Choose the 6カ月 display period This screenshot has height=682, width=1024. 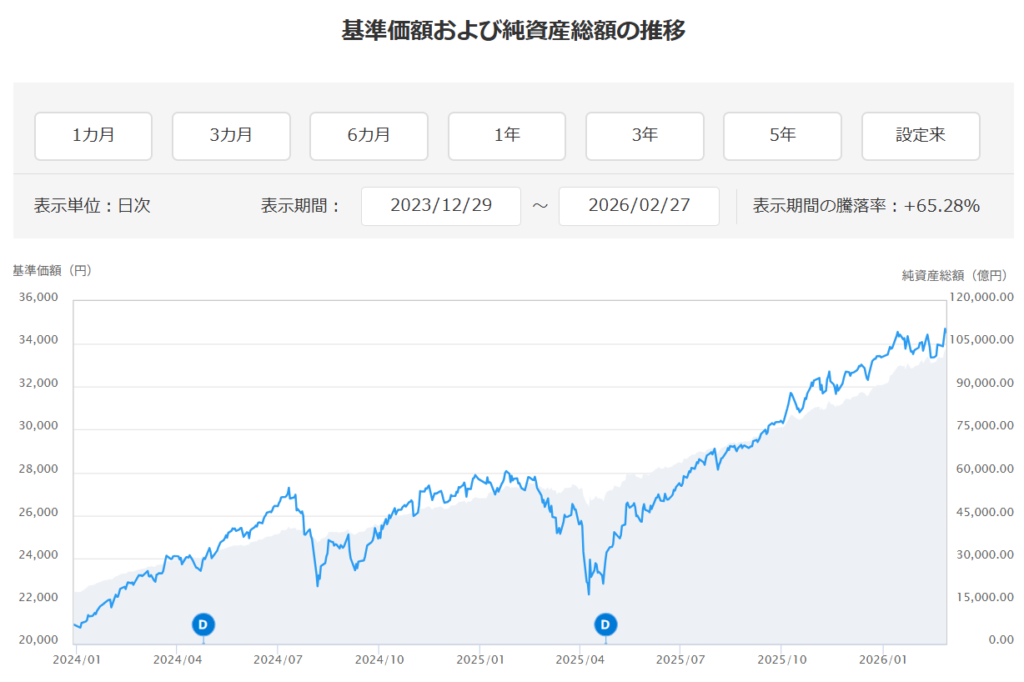tap(369, 136)
